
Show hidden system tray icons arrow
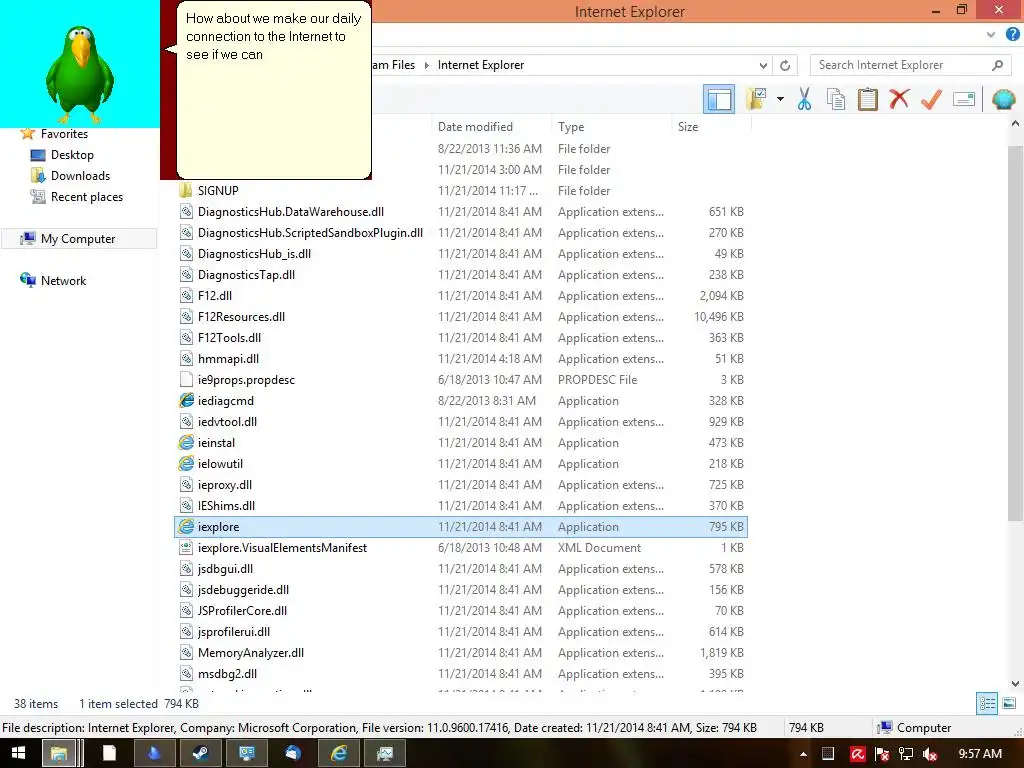click(x=803, y=754)
